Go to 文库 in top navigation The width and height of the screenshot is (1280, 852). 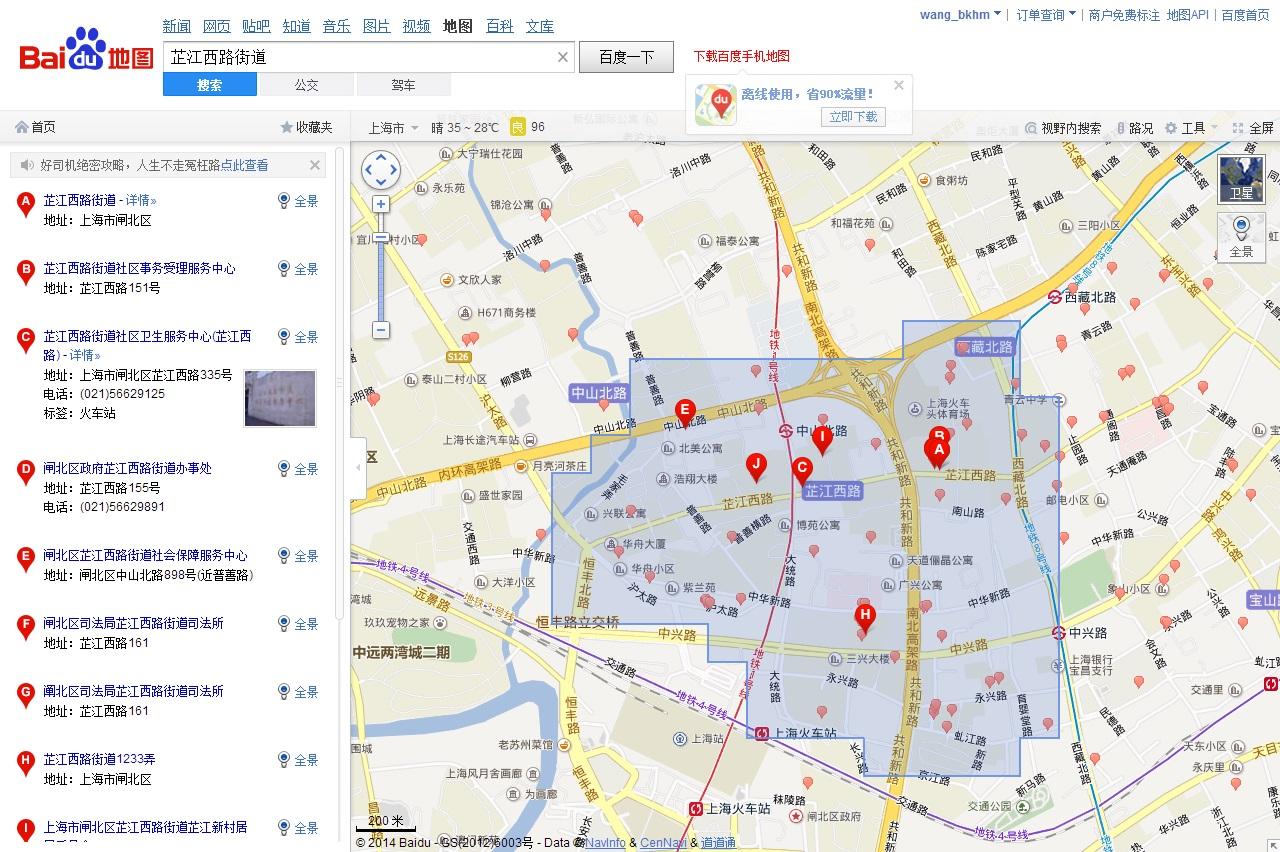(x=540, y=26)
